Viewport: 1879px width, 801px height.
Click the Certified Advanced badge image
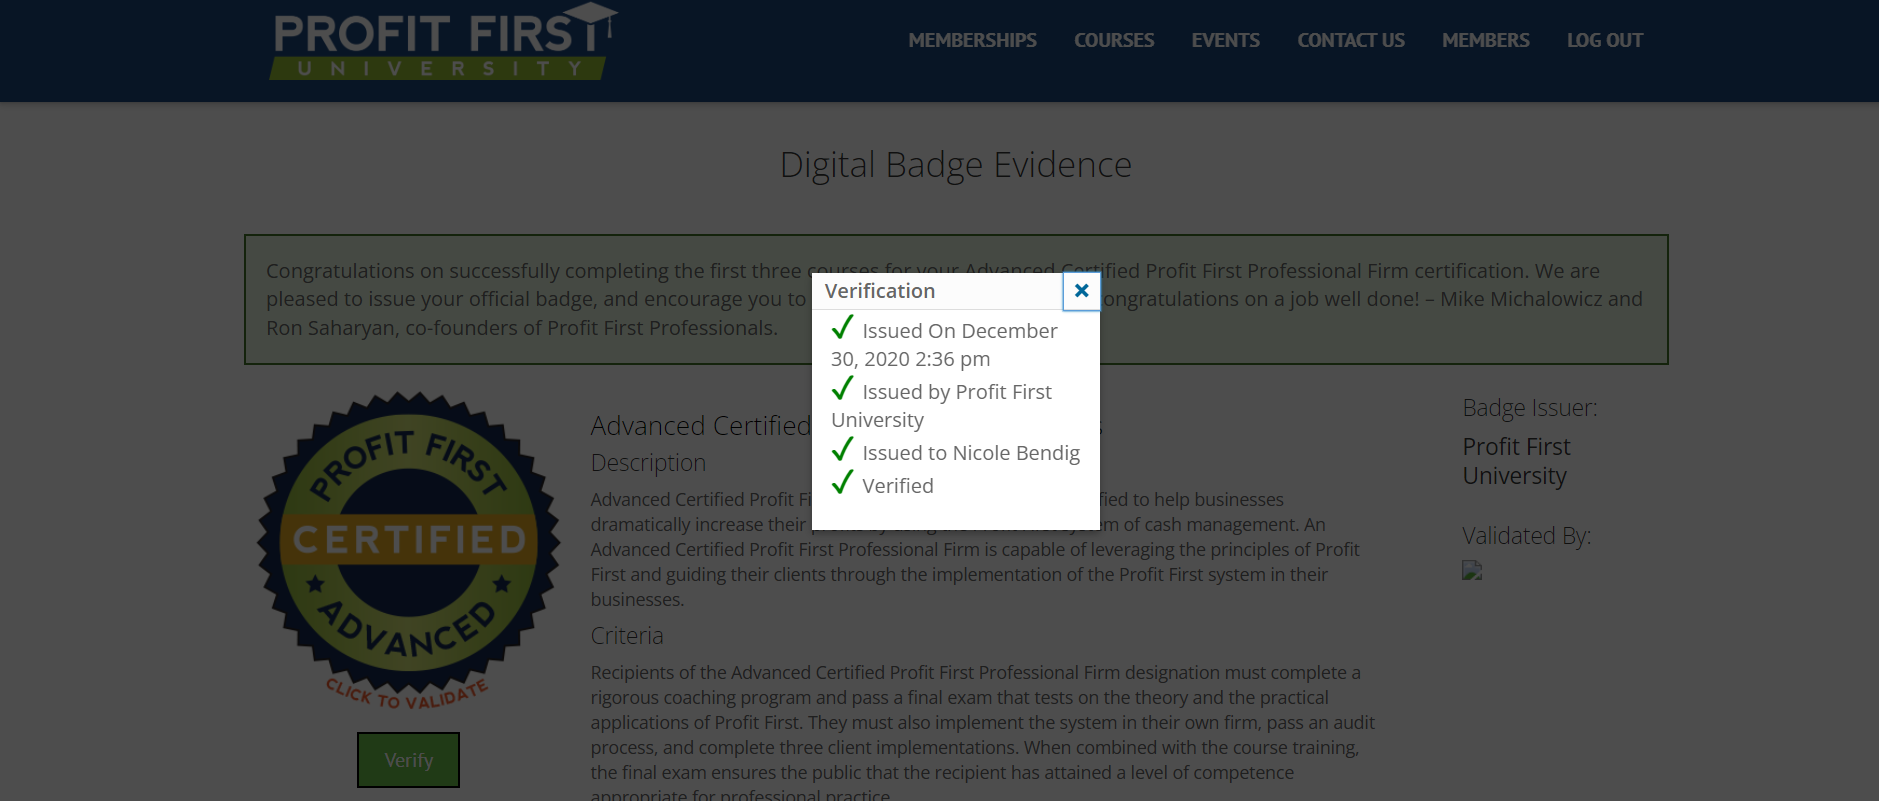pyautogui.click(x=408, y=544)
